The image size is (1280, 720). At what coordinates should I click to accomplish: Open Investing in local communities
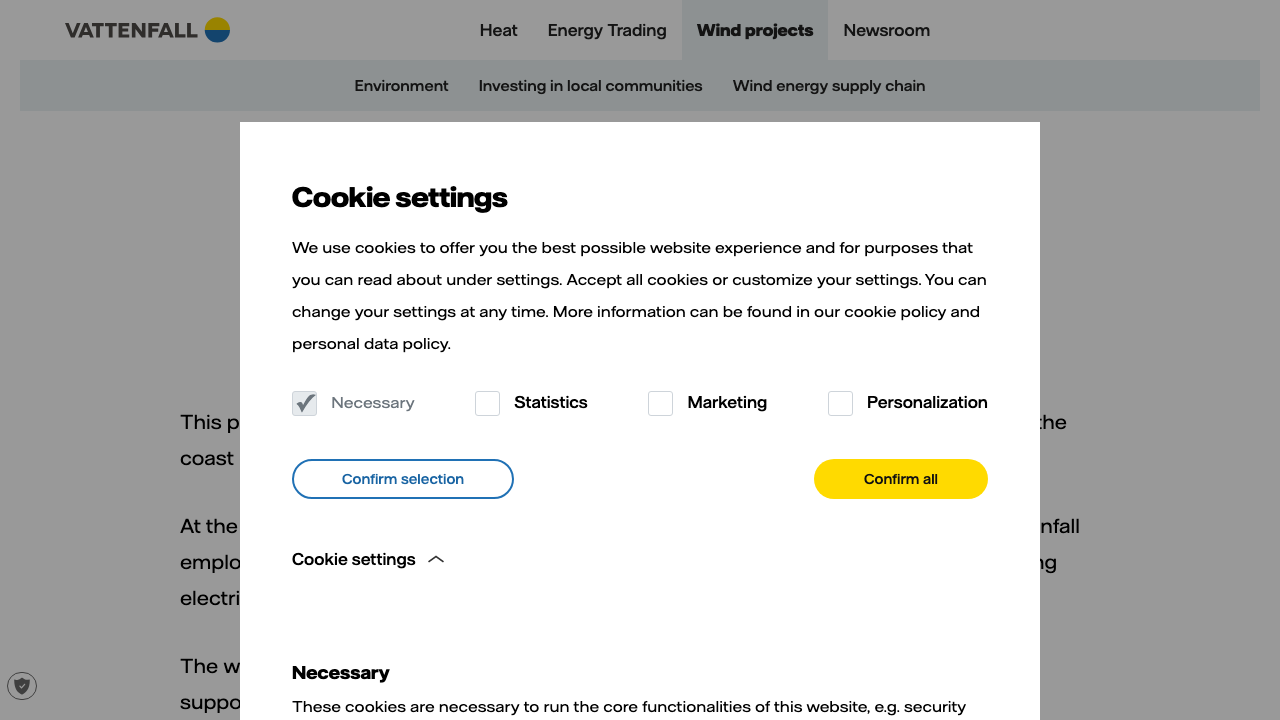tap(590, 86)
